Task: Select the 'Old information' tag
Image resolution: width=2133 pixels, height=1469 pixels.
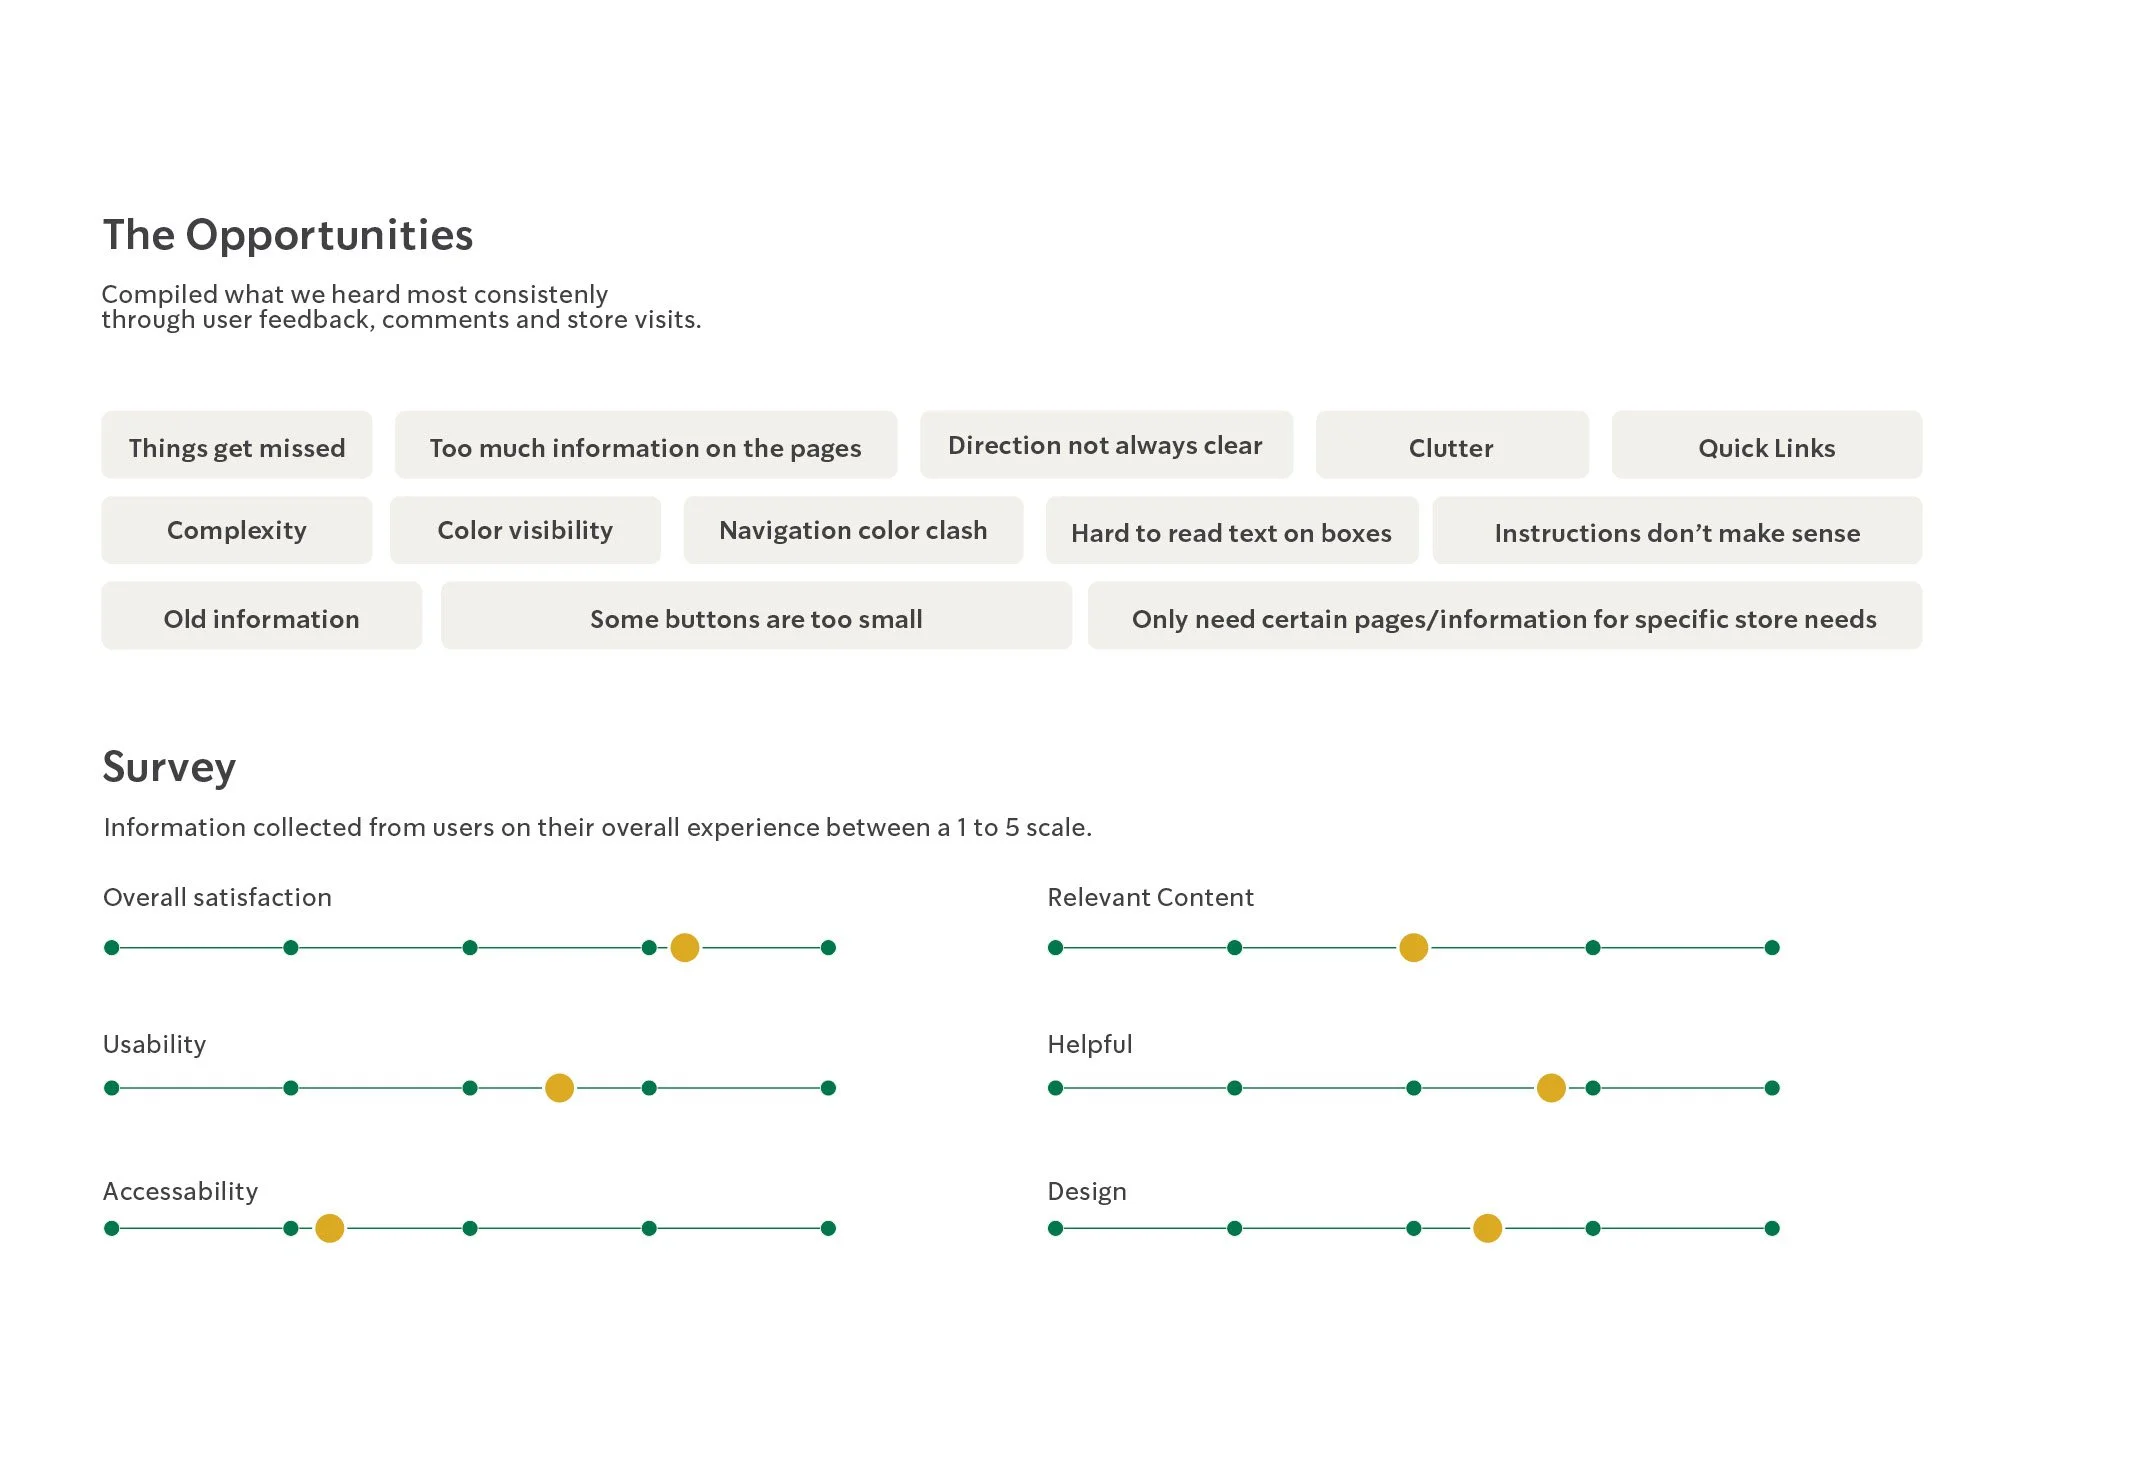Action: click(261, 617)
